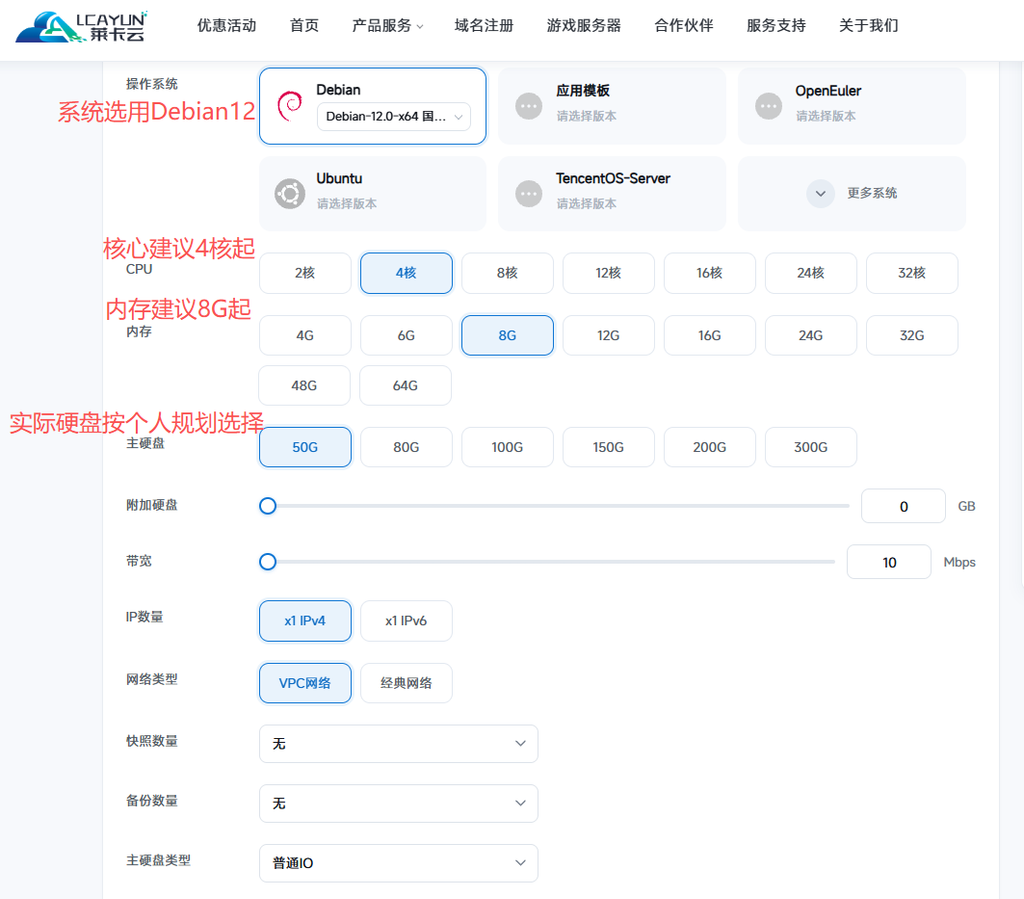Screen dimensions: 1024x899
Task: Choose 32G memory option
Action: [912, 336]
